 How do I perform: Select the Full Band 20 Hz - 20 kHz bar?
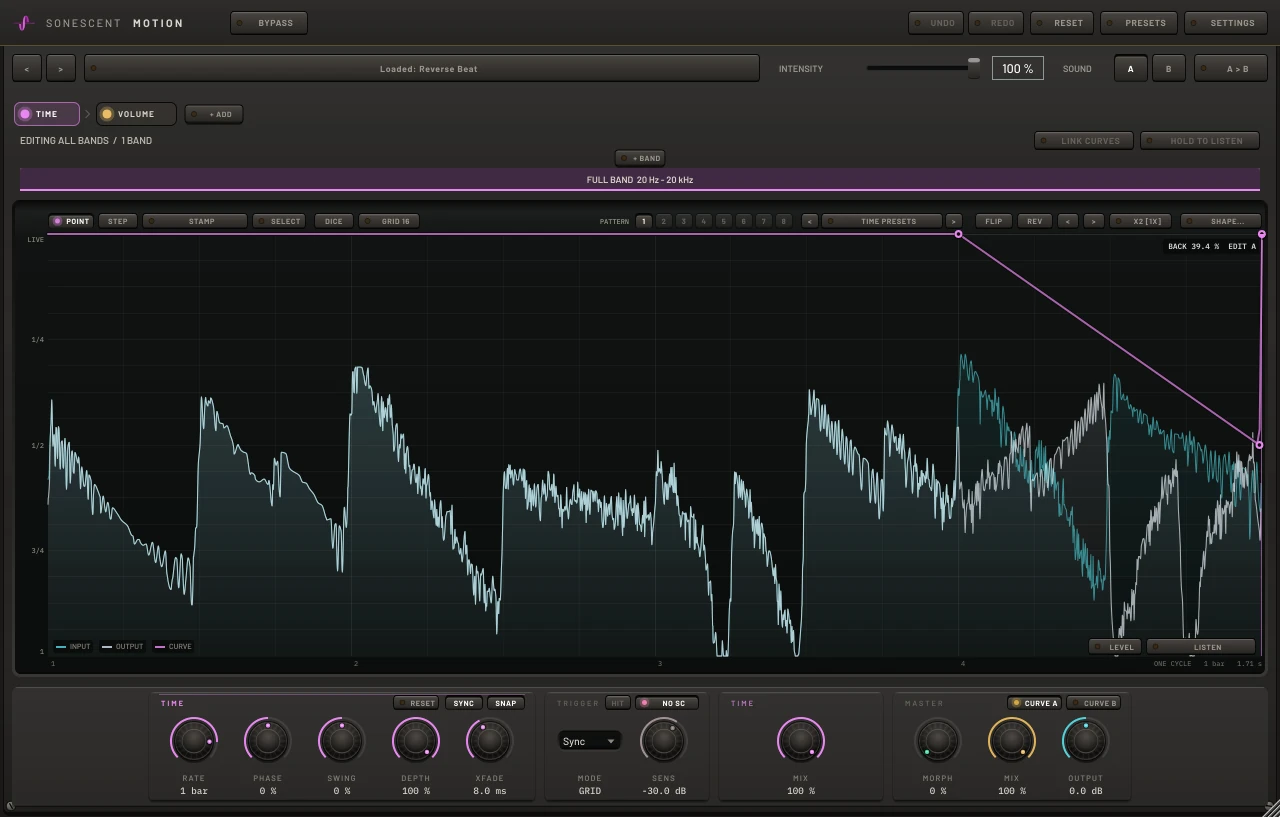pos(640,180)
